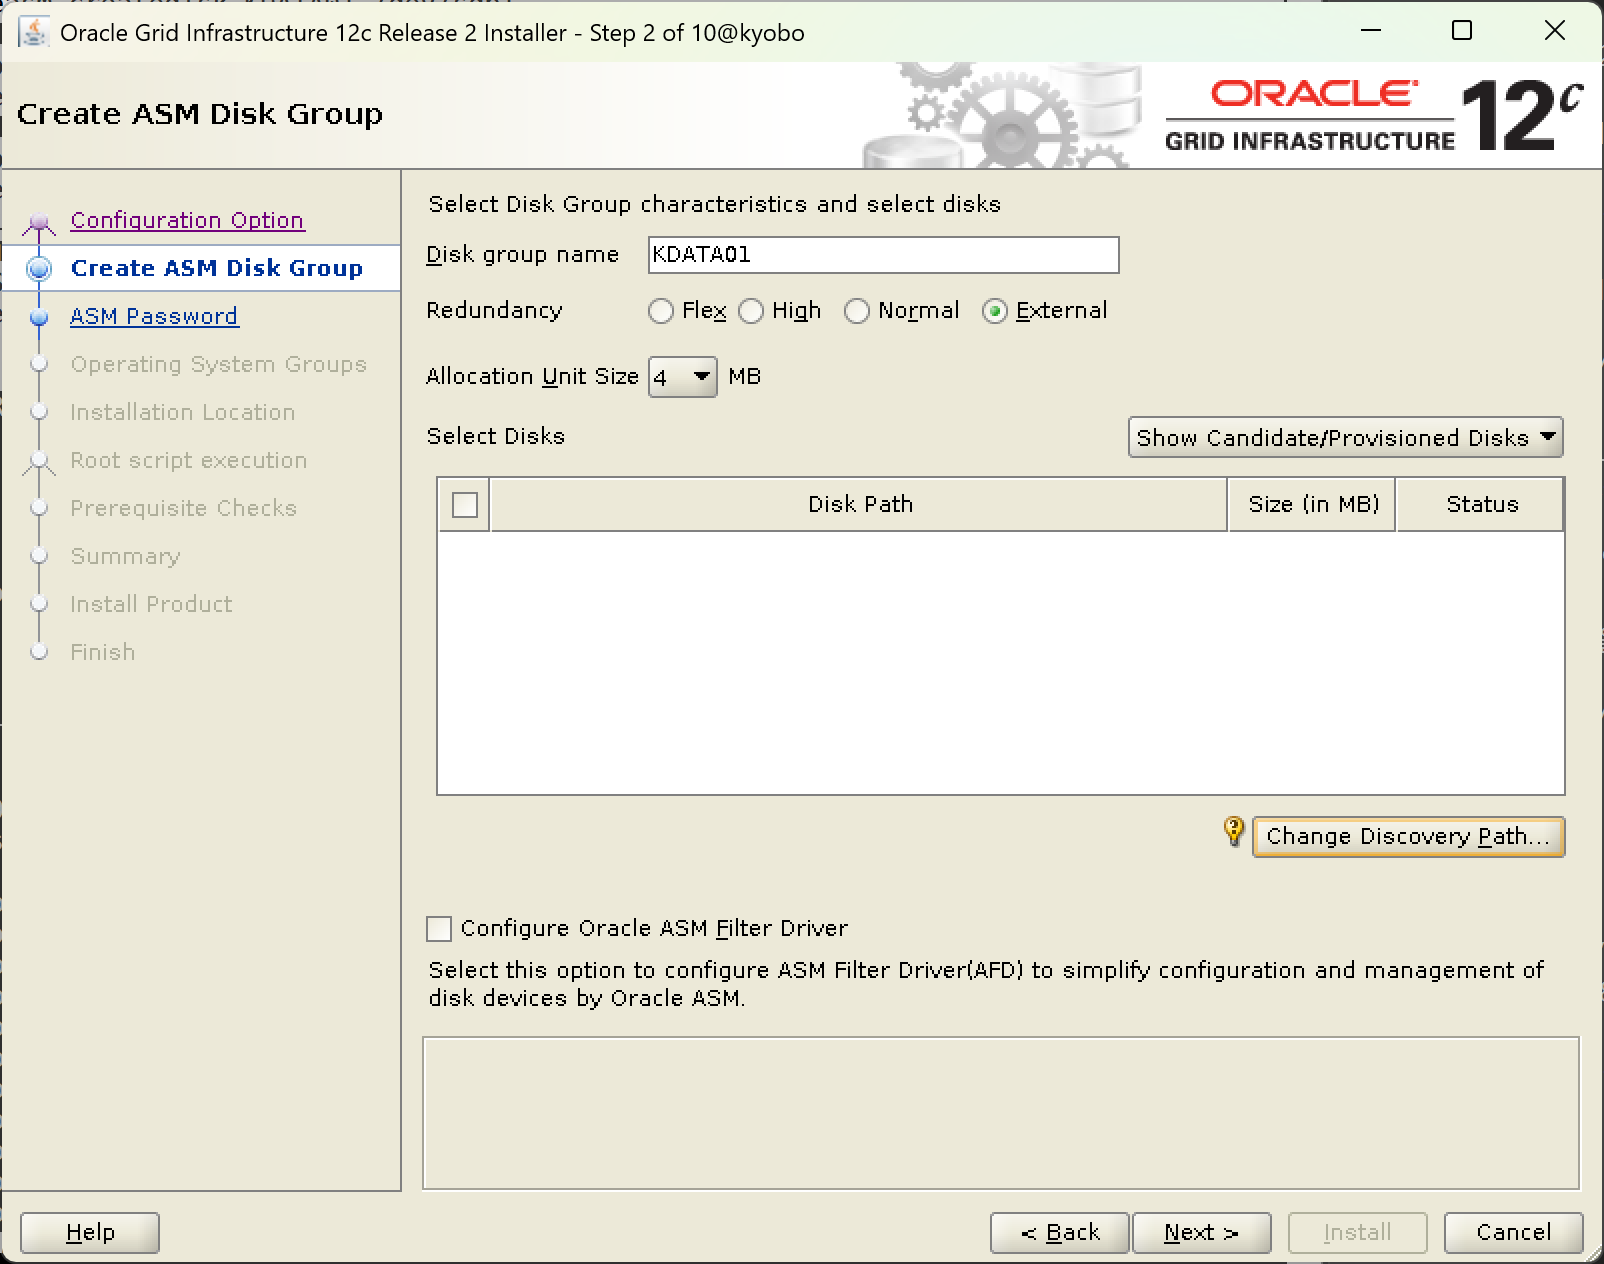The image size is (1604, 1264).
Task: Minimize the installer window
Action: pos(1371,31)
